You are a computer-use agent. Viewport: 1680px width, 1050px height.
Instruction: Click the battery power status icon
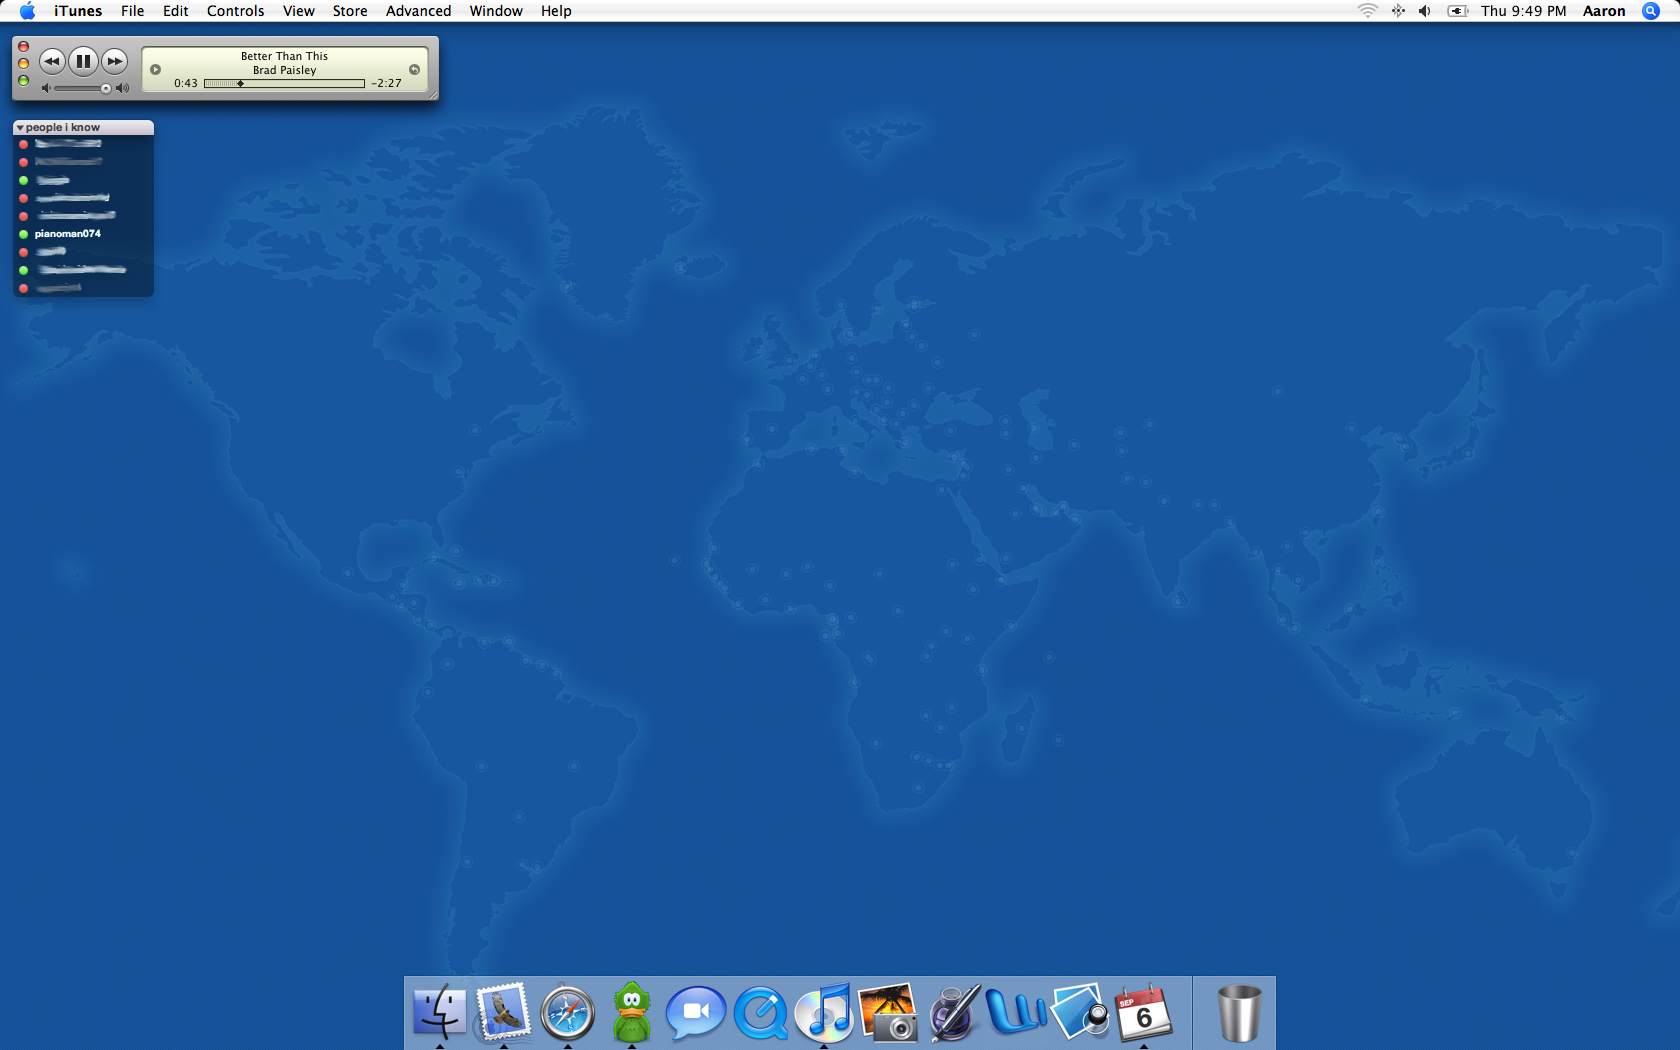(1458, 11)
